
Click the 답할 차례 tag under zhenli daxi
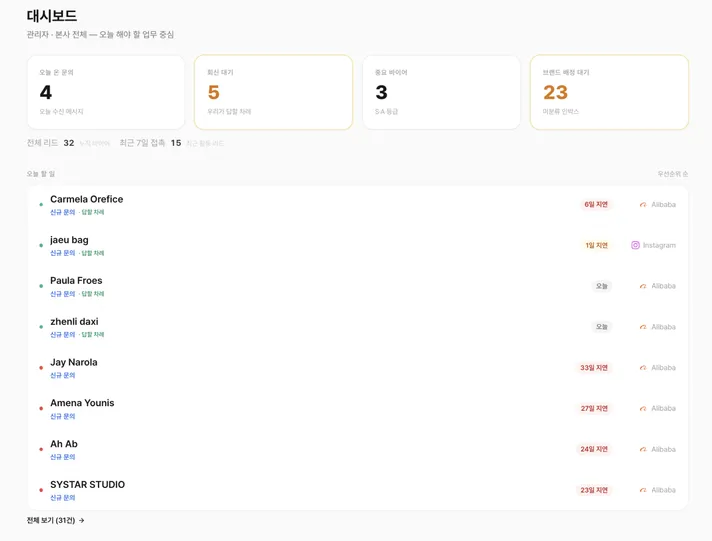pos(93,335)
